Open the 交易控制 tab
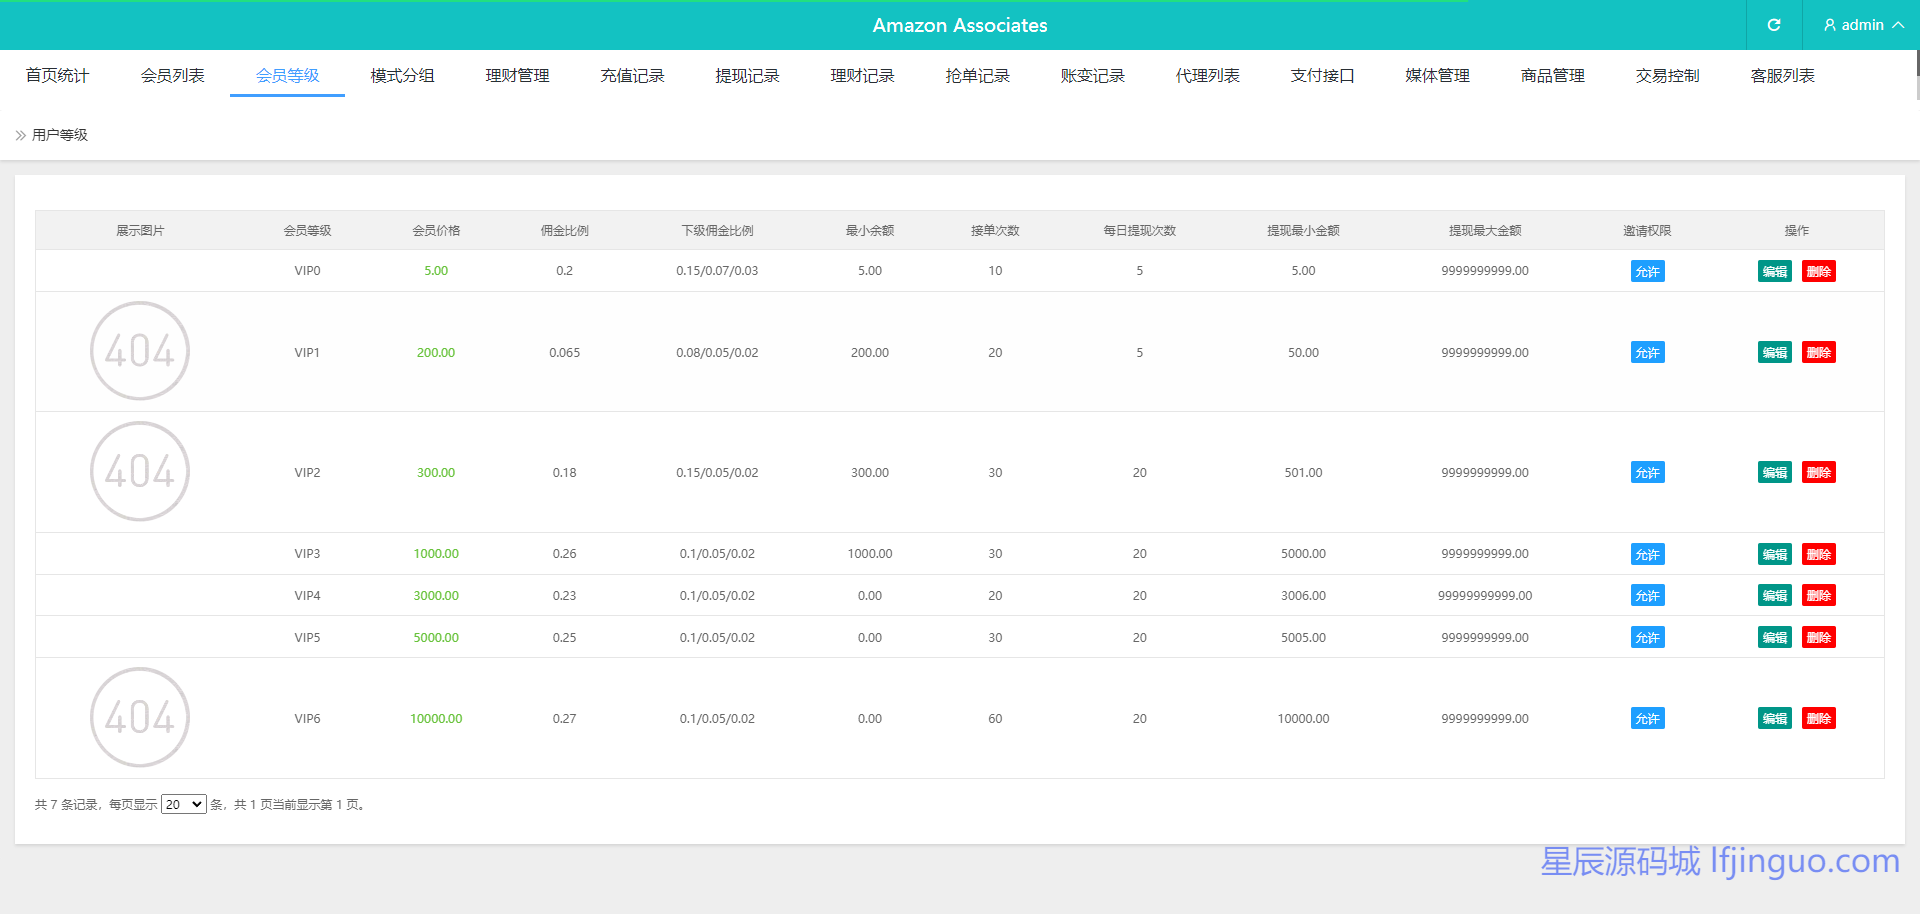Image resolution: width=1920 pixels, height=914 pixels. click(1667, 76)
